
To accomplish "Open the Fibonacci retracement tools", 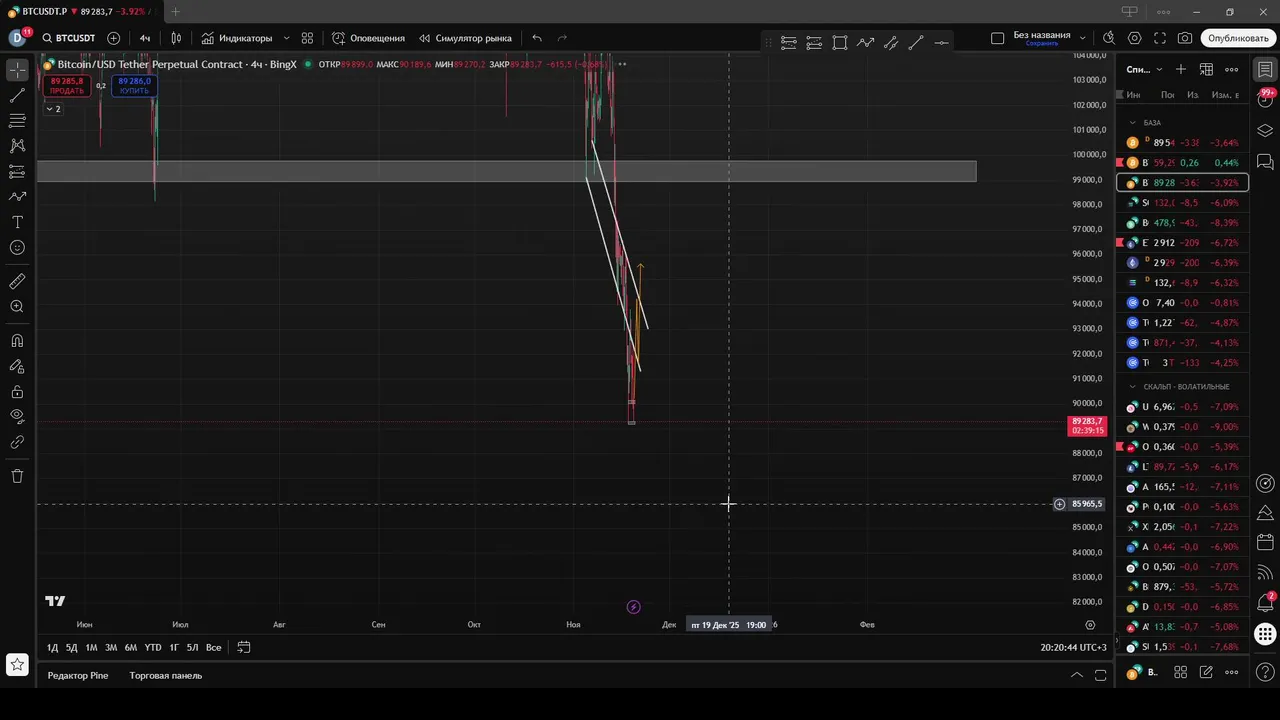I will coord(17,121).
